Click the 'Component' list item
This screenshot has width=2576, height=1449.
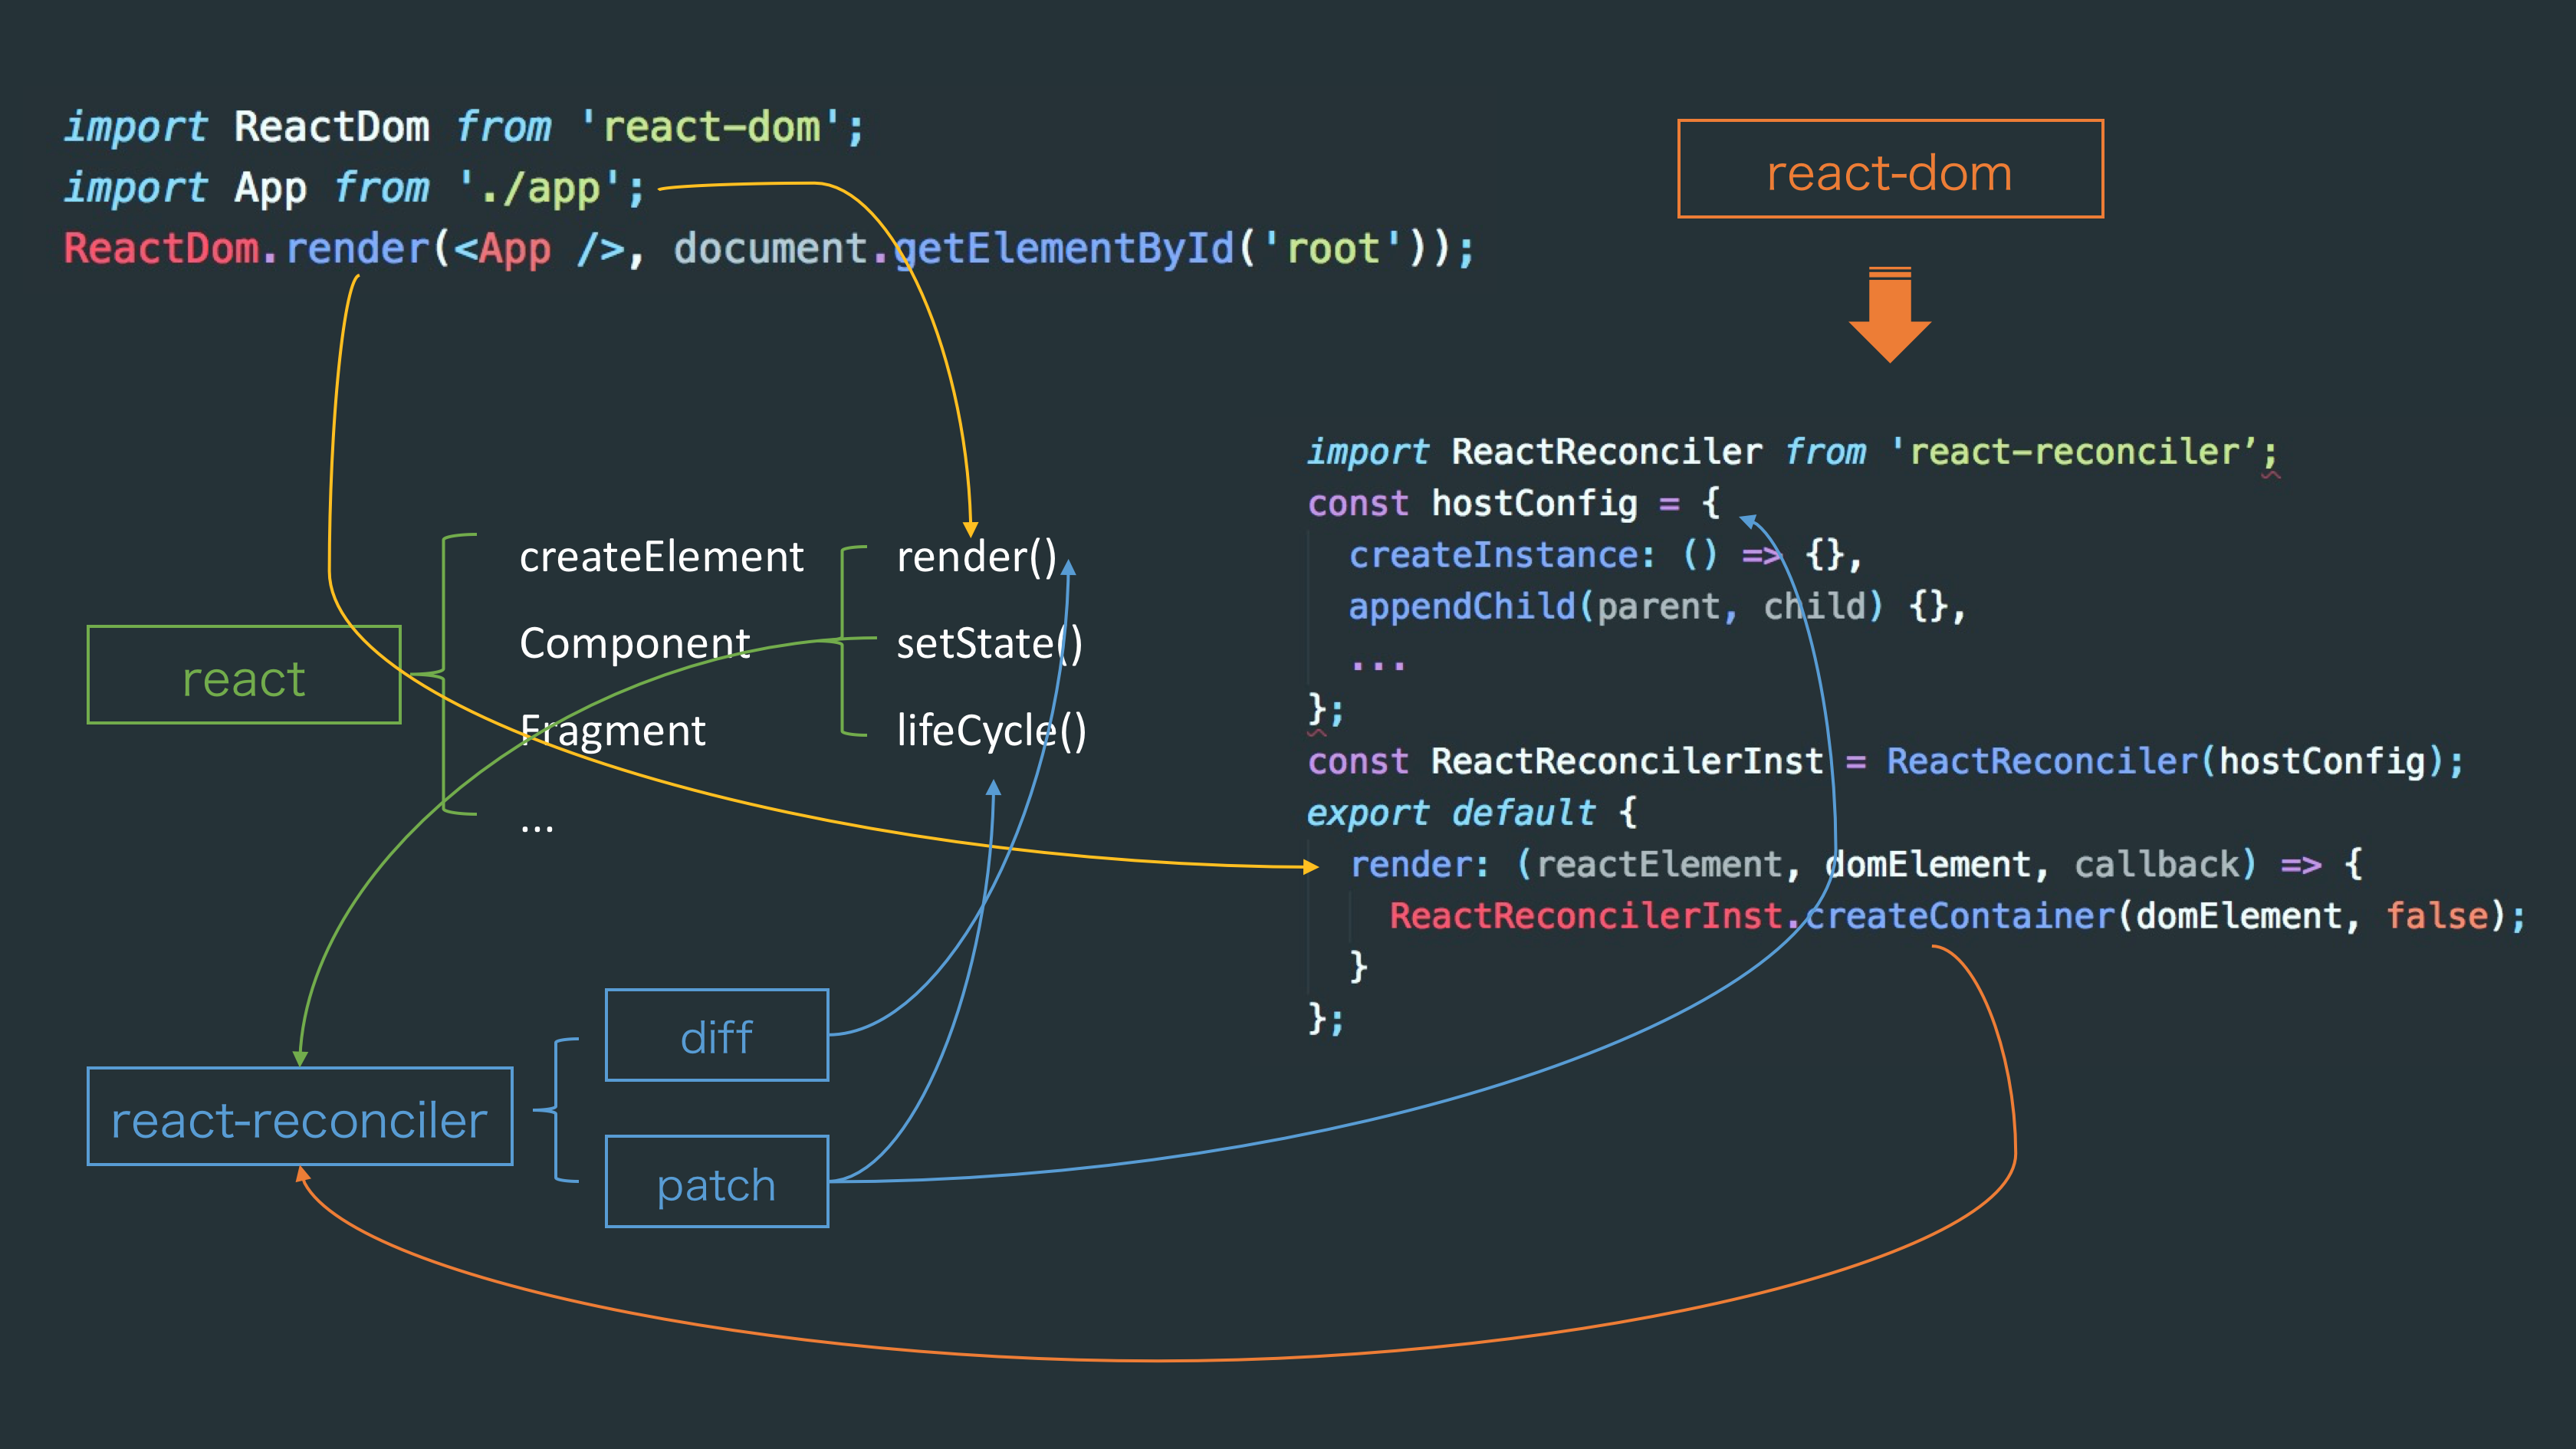pos(635,644)
